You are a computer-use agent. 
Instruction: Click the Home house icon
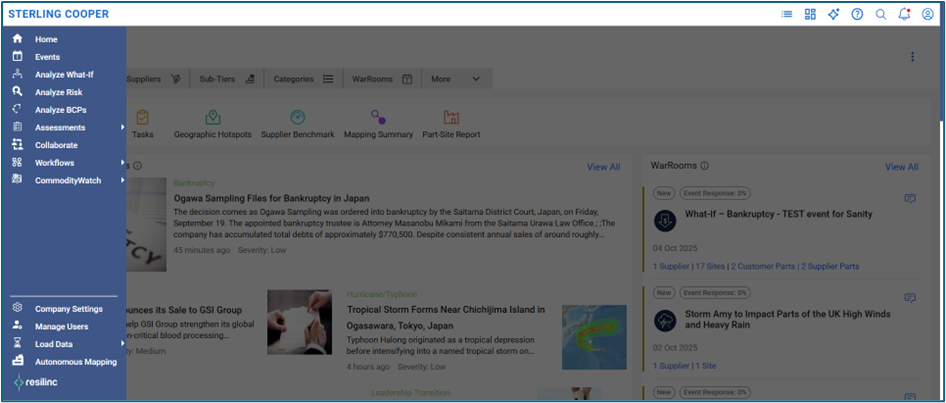pyautogui.click(x=17, y=39)
